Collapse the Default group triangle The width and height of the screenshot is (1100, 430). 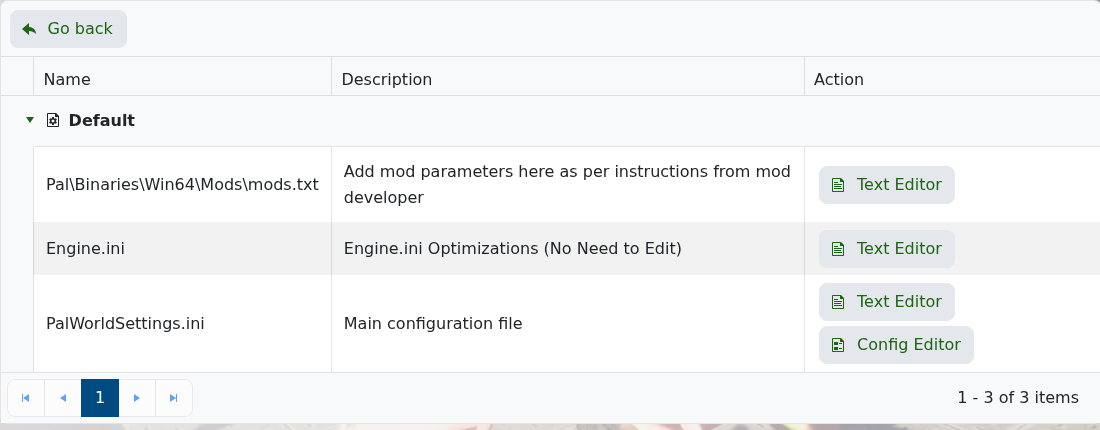[29, 120]
